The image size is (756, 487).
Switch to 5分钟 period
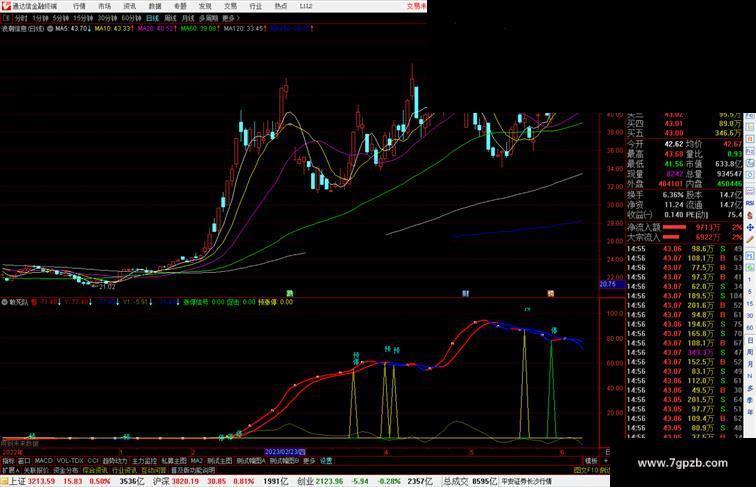pos(60,18)
